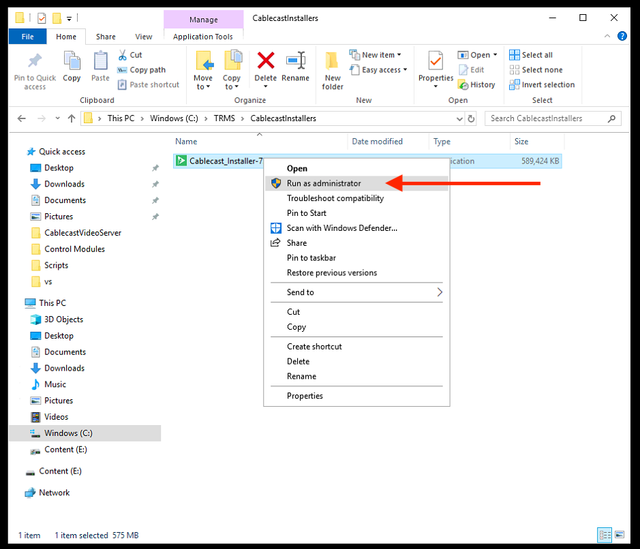640x549 pixels.
Task: Choose Create shortcut in context menu
Action: (x=357, y=347)
